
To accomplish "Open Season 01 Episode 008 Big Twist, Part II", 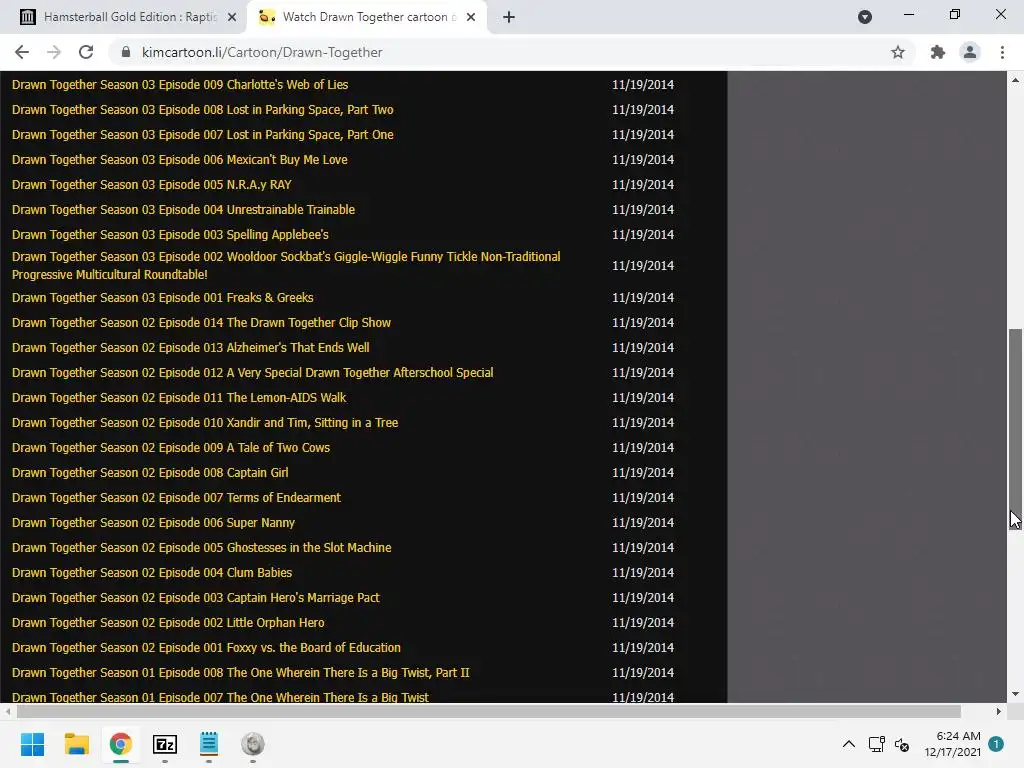I will point(240,673).
